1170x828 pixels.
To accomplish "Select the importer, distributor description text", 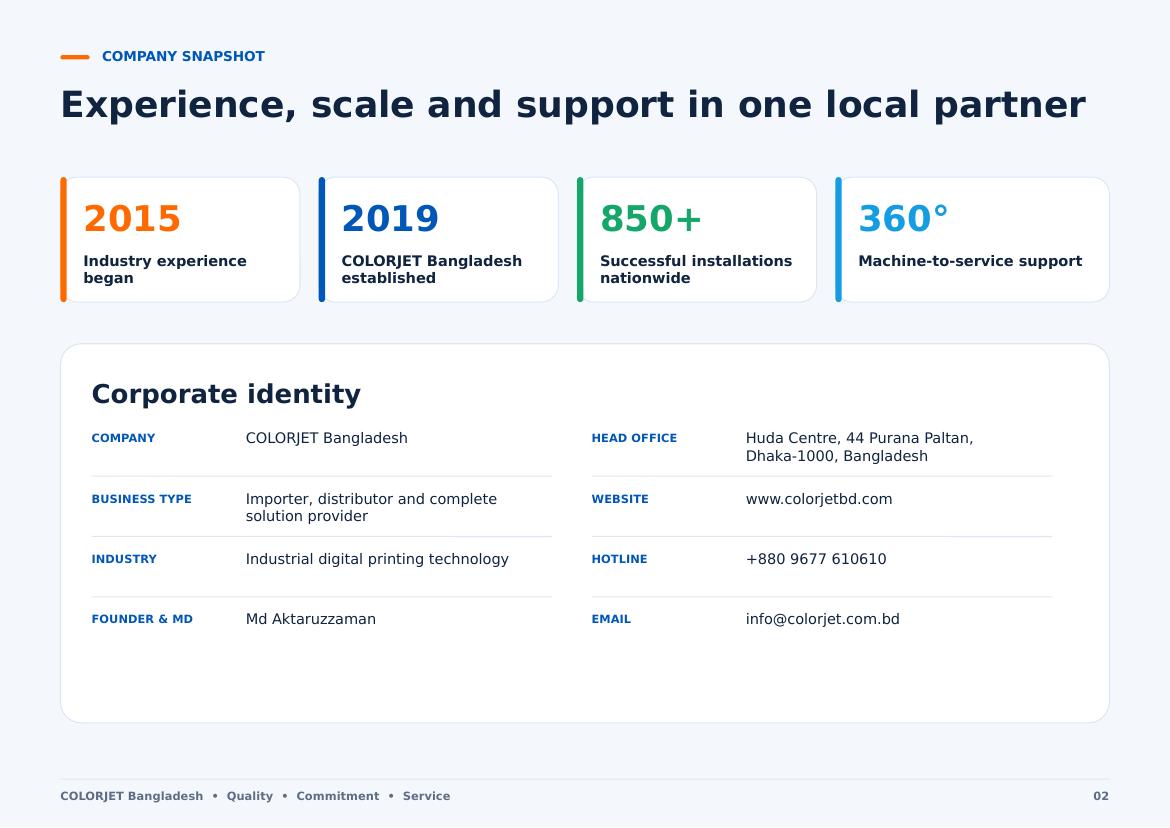I will pyautogui.click(x=371, y=507).
